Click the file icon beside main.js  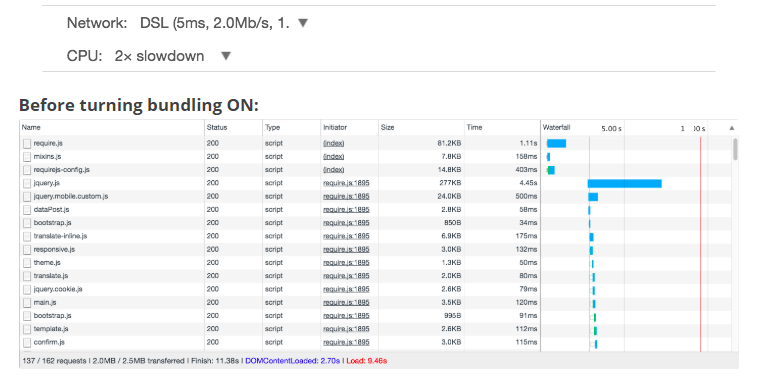click(x=27, y=302)
